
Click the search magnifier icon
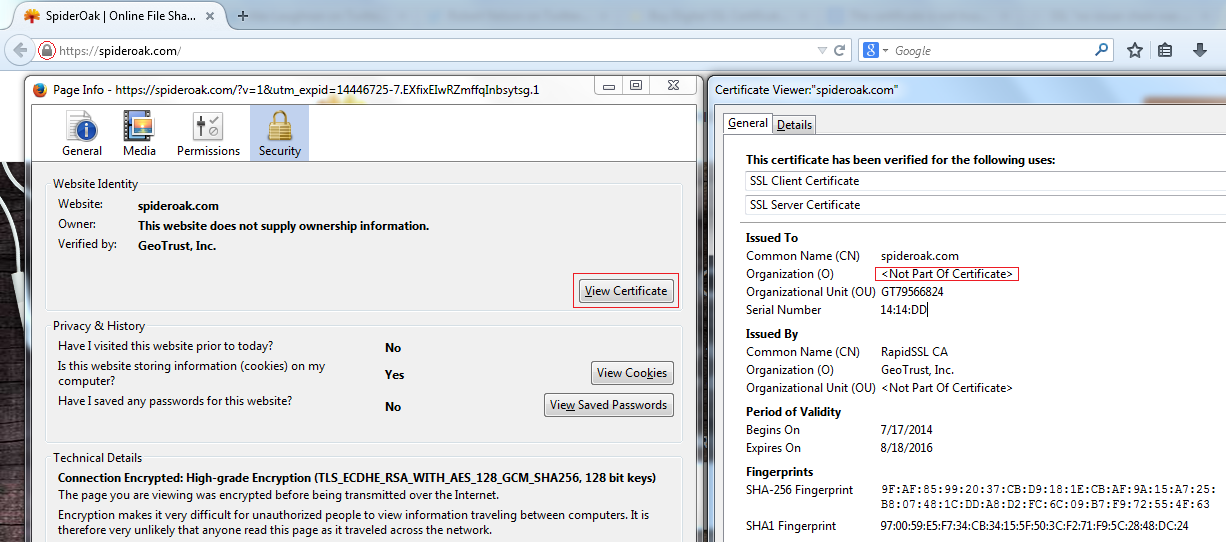1101,50
